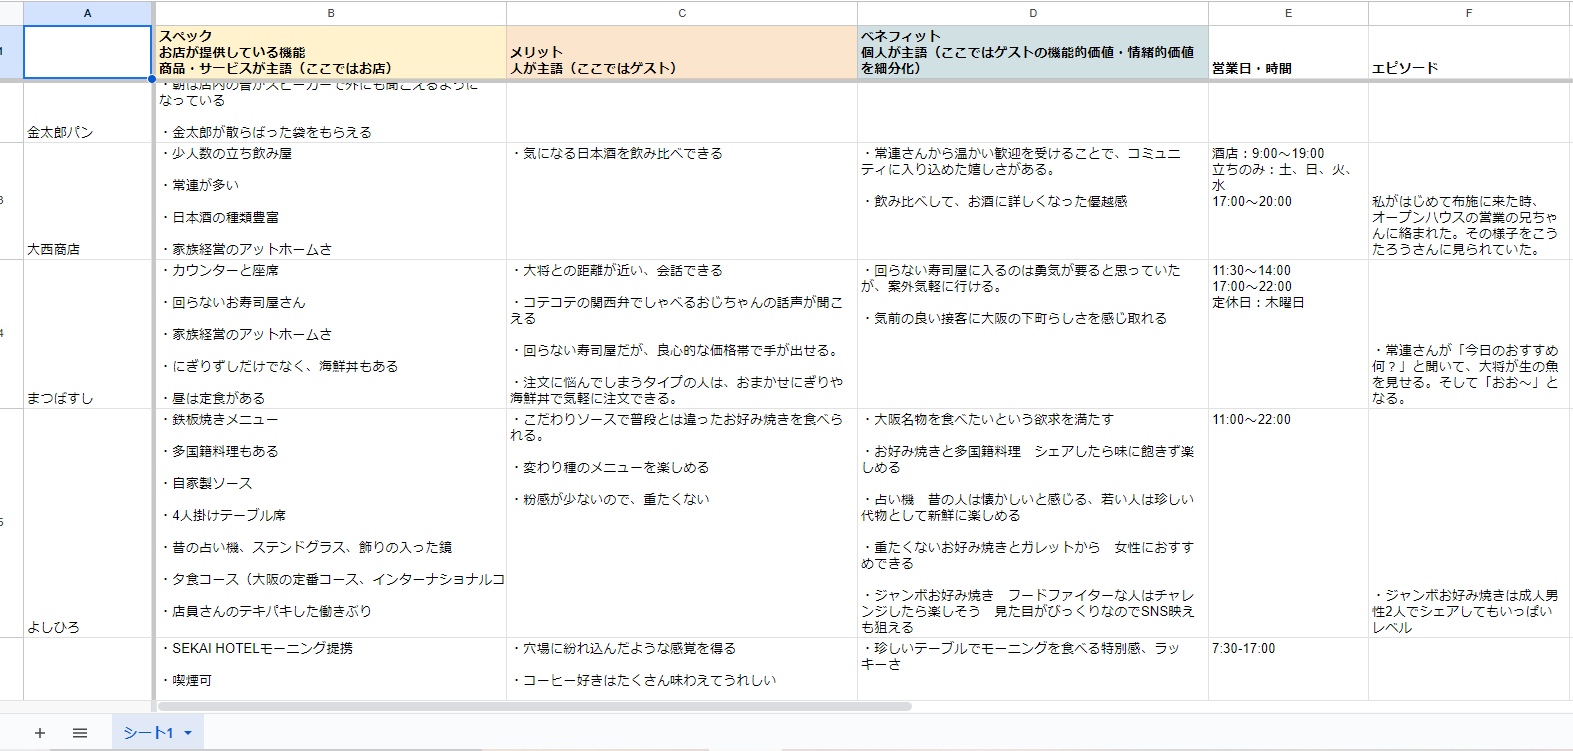Select column C header
Viewport: 1573px width, 751px height.
[682, 13]
